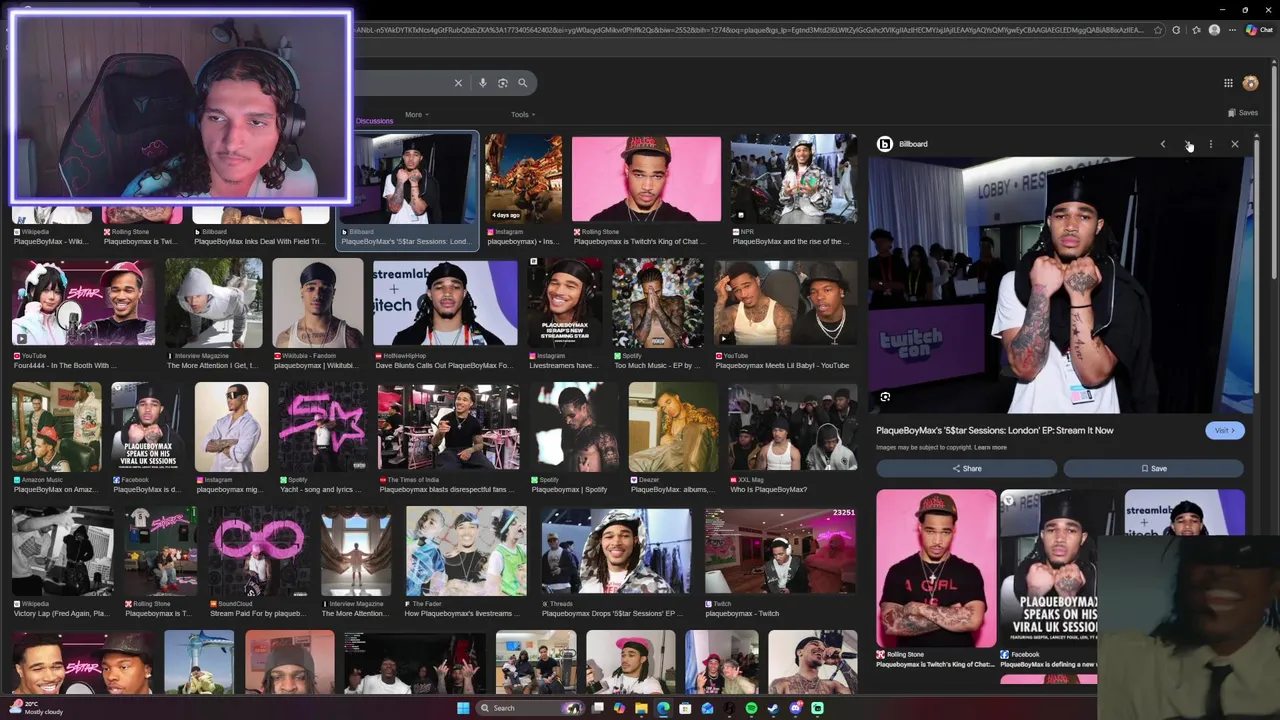Open Deezer PlaqueBoyMax albums thumbnail
This screenshot has width=1280, height=720.
click(673, 427)
